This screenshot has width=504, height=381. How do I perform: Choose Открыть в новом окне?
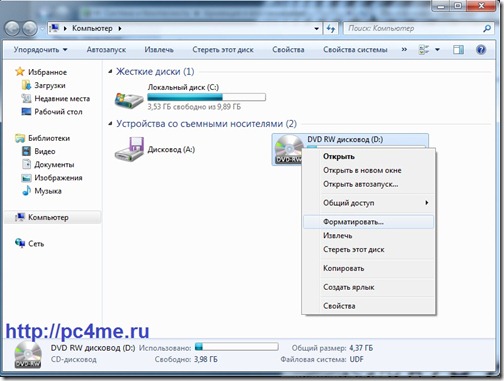368,170
